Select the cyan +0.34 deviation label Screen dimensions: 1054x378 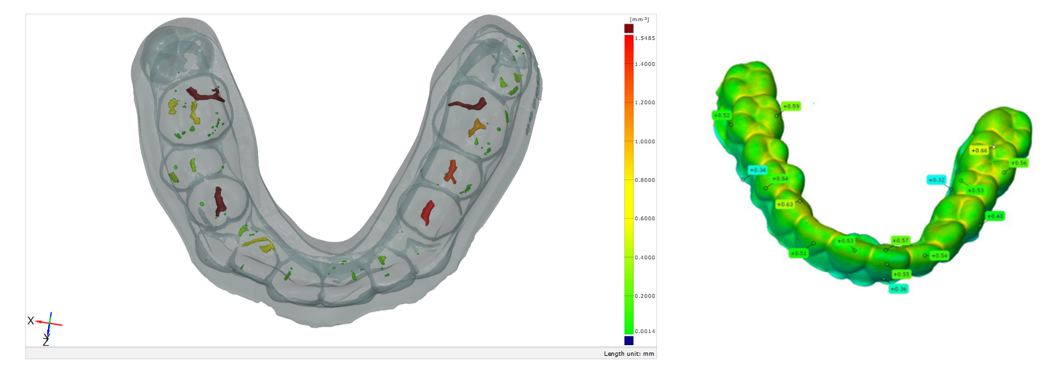click(x=758, y=170)
